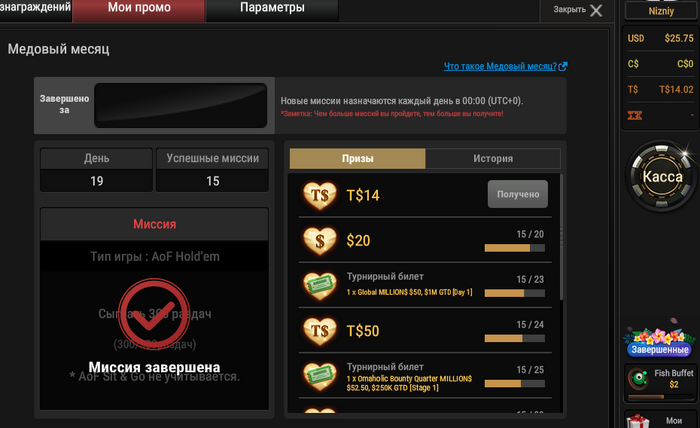700x428 pixels.
Task: Open the Параметры tab
Action: click(272, 9)
